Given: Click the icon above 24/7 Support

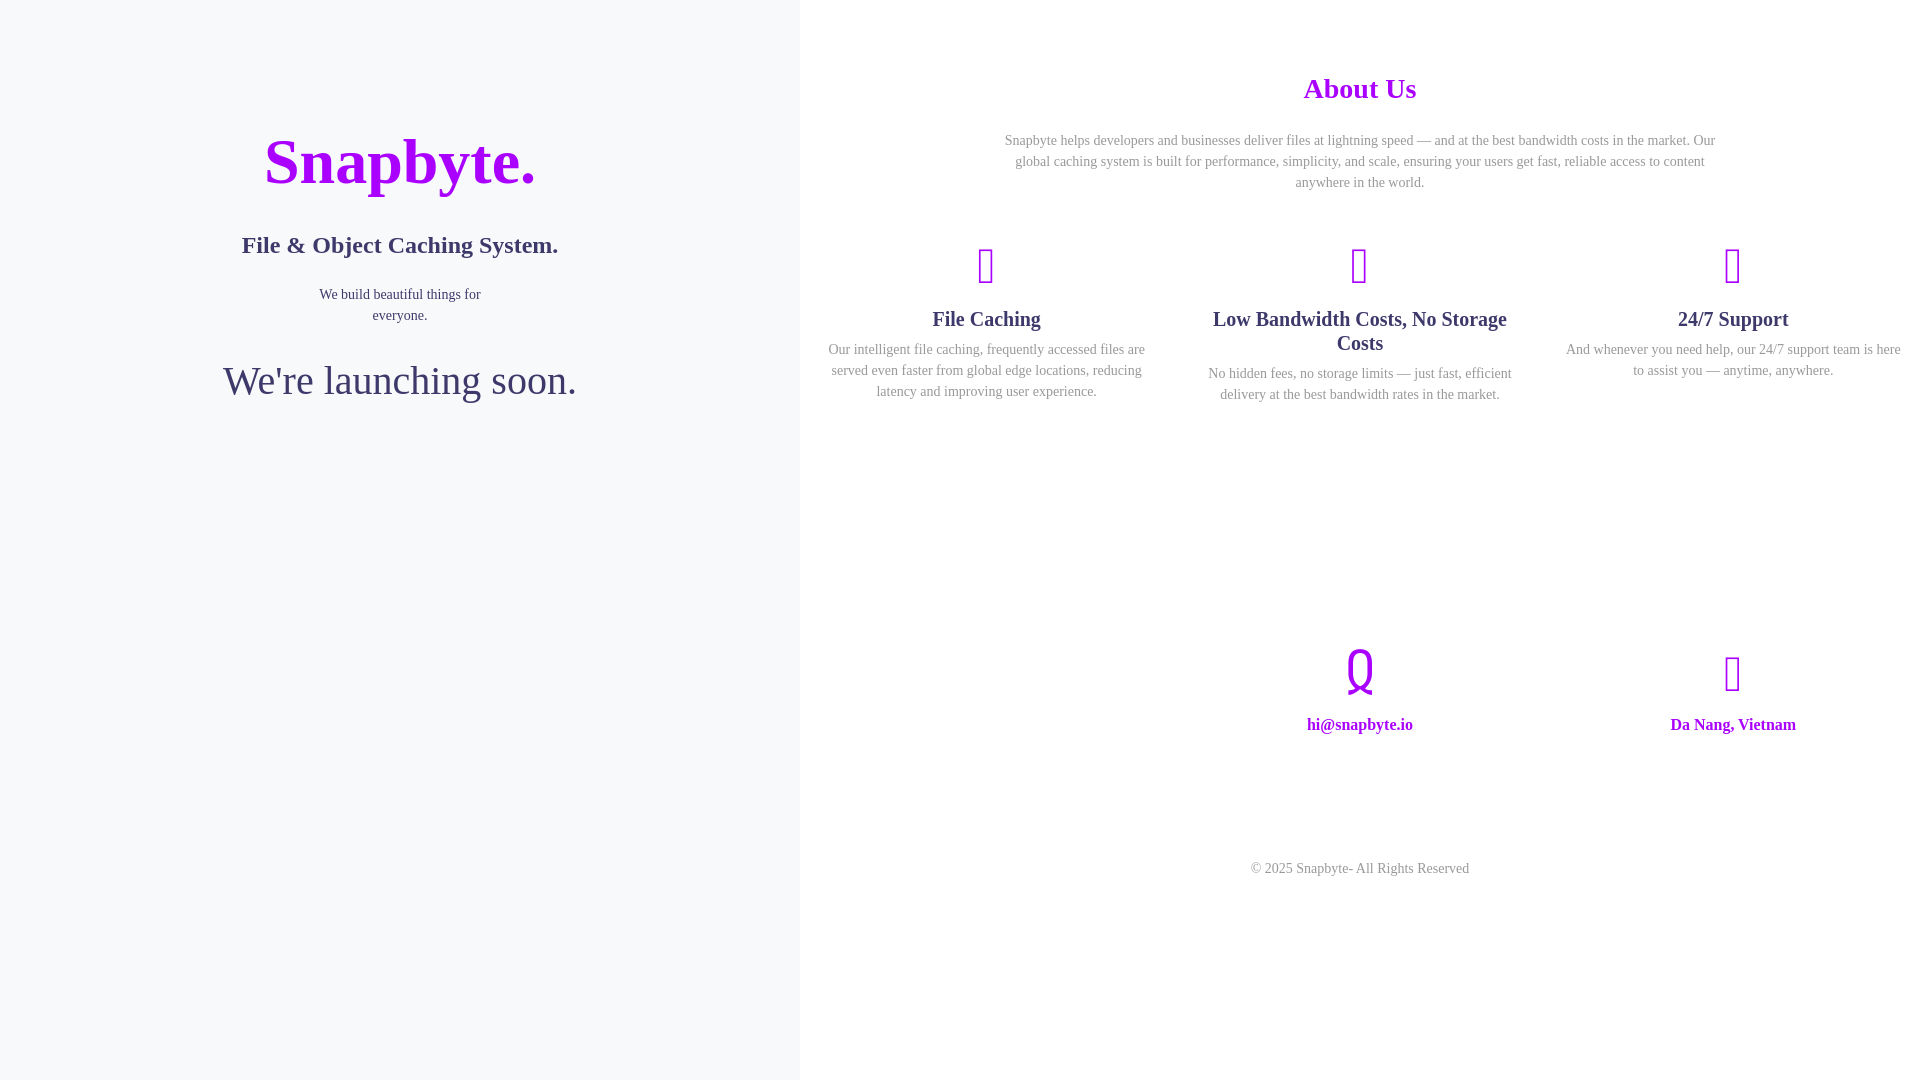Looking at the screenshot, I should [x=1733, y=266].
